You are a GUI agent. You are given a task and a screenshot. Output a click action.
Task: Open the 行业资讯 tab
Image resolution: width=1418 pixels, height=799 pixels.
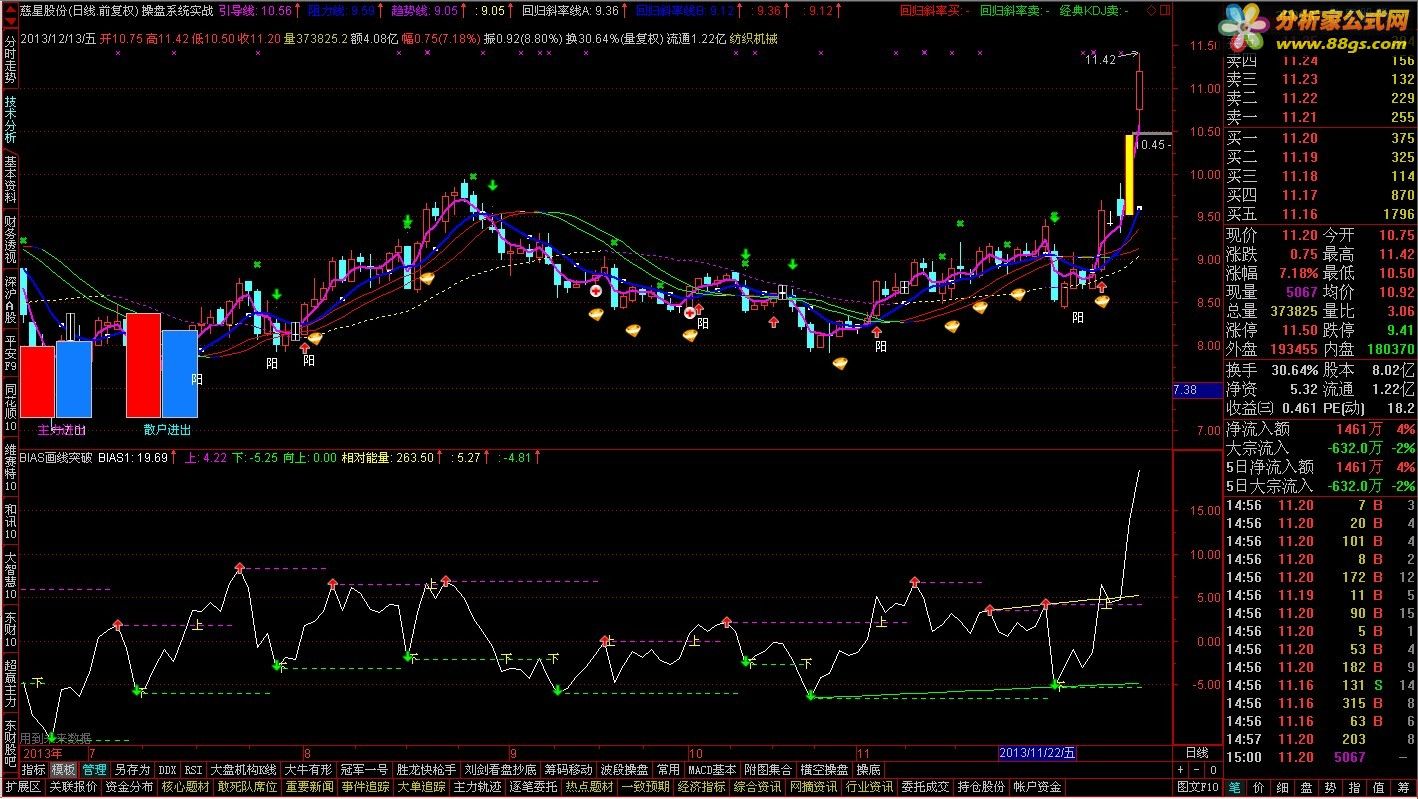click(x=869, y=787)
